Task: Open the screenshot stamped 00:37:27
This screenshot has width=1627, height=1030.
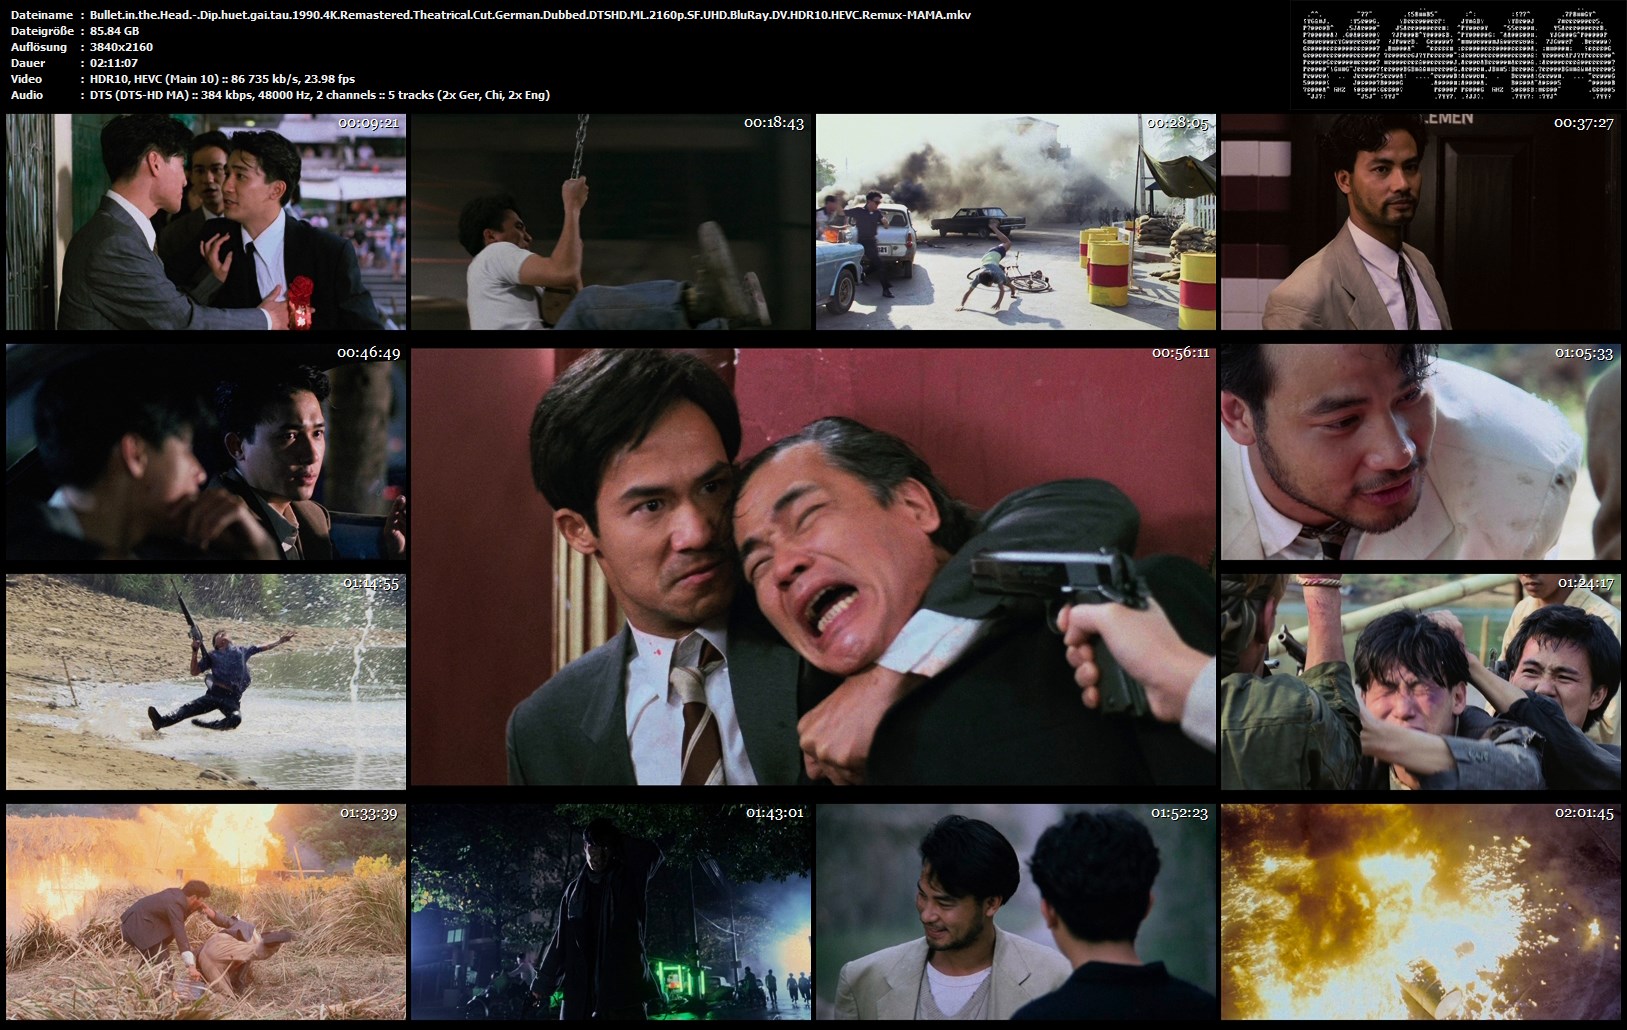Action: coord(1421,222)
